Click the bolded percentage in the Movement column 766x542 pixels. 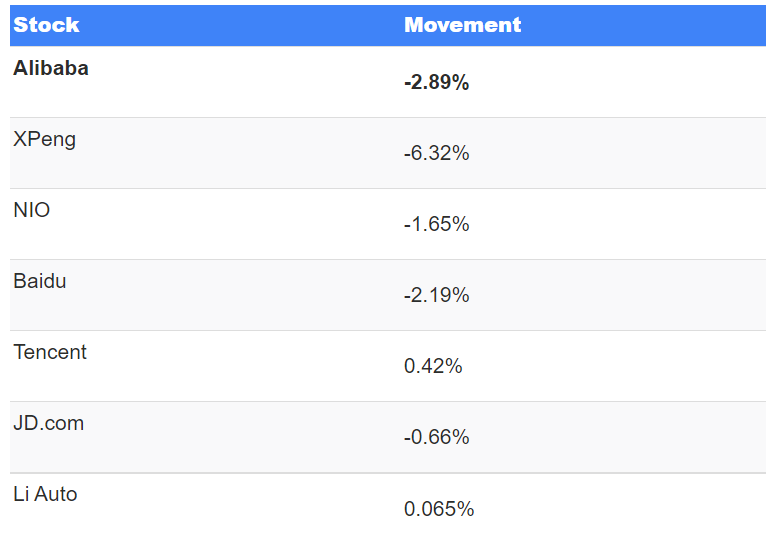[436, 83]
